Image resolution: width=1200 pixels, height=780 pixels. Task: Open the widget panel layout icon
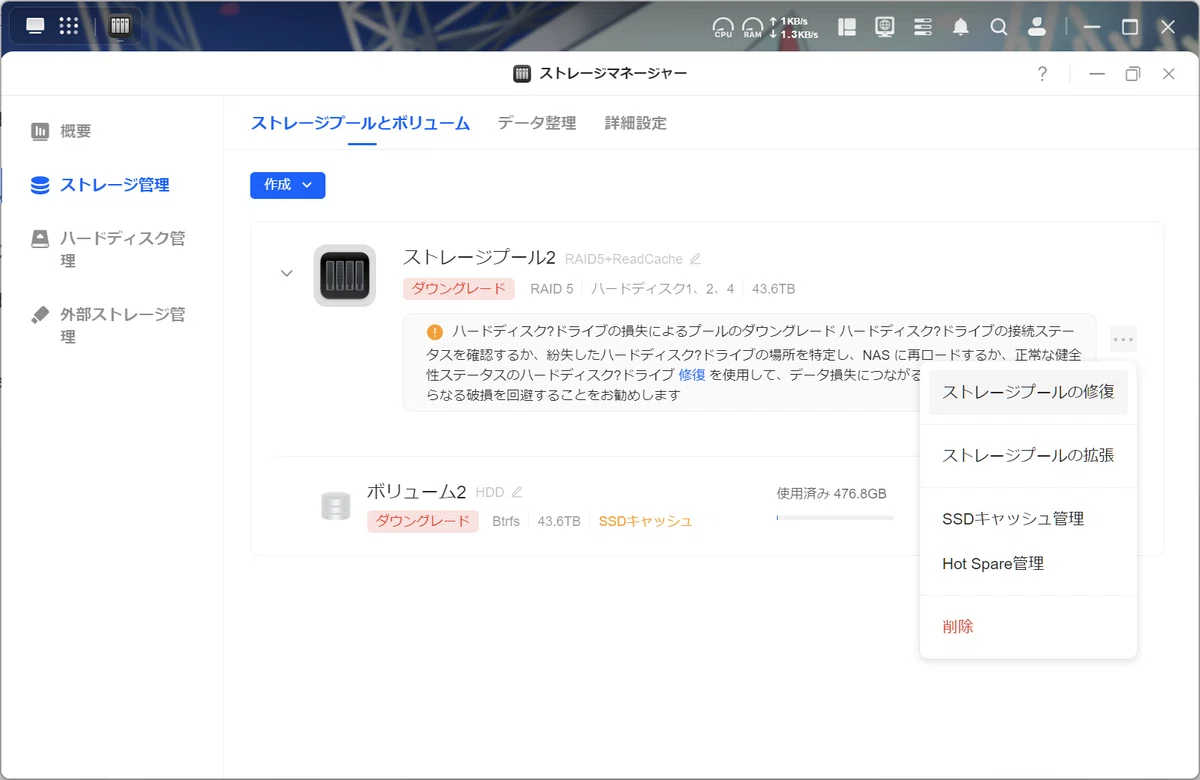coord(848,27)
